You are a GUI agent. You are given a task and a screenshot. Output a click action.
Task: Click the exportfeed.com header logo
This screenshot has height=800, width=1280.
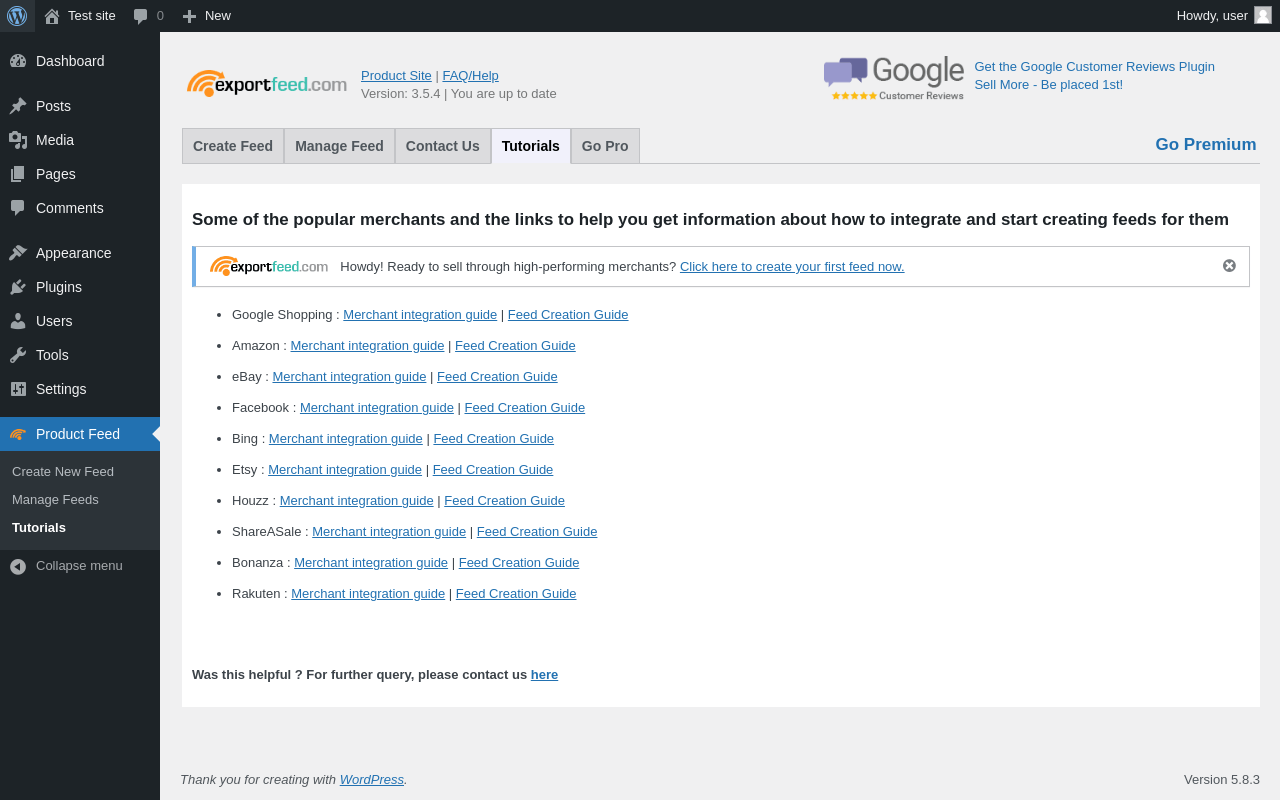pos(267,84)
